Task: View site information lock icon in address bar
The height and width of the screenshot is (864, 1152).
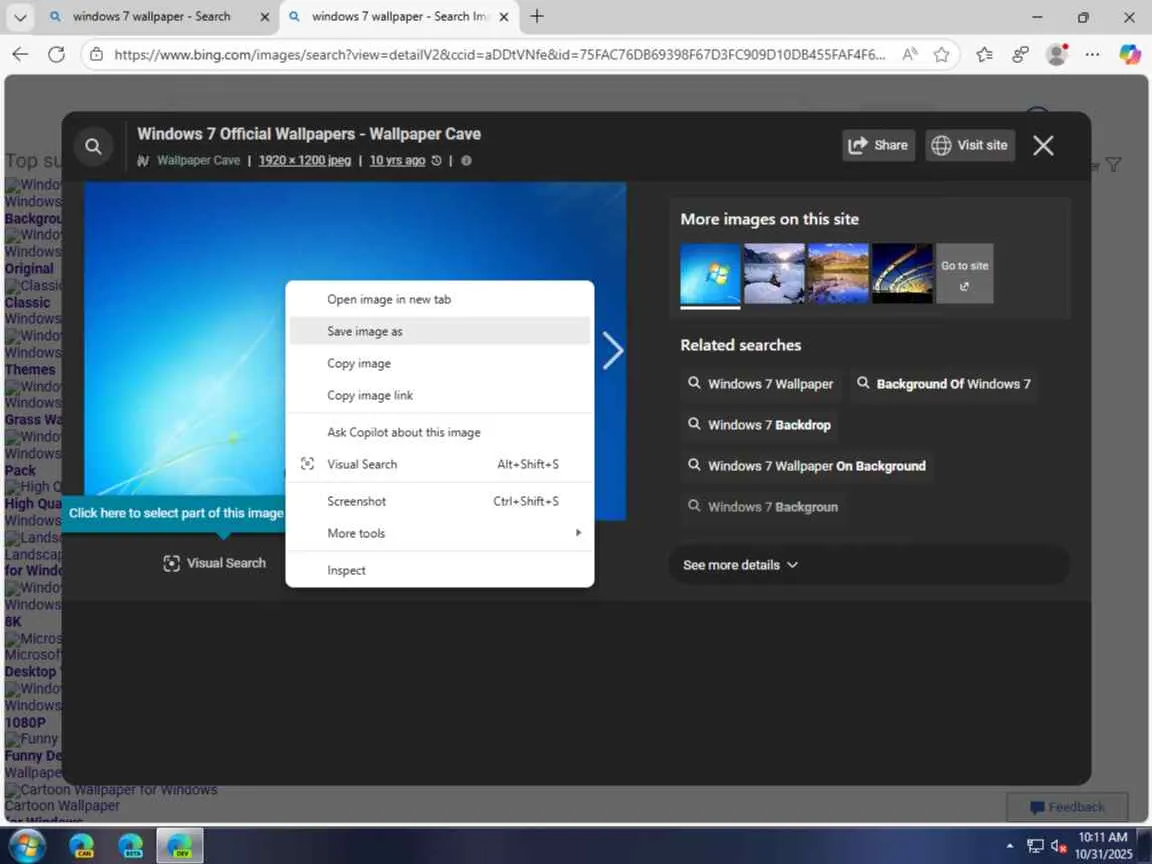Action: click(x=96, y=54)
